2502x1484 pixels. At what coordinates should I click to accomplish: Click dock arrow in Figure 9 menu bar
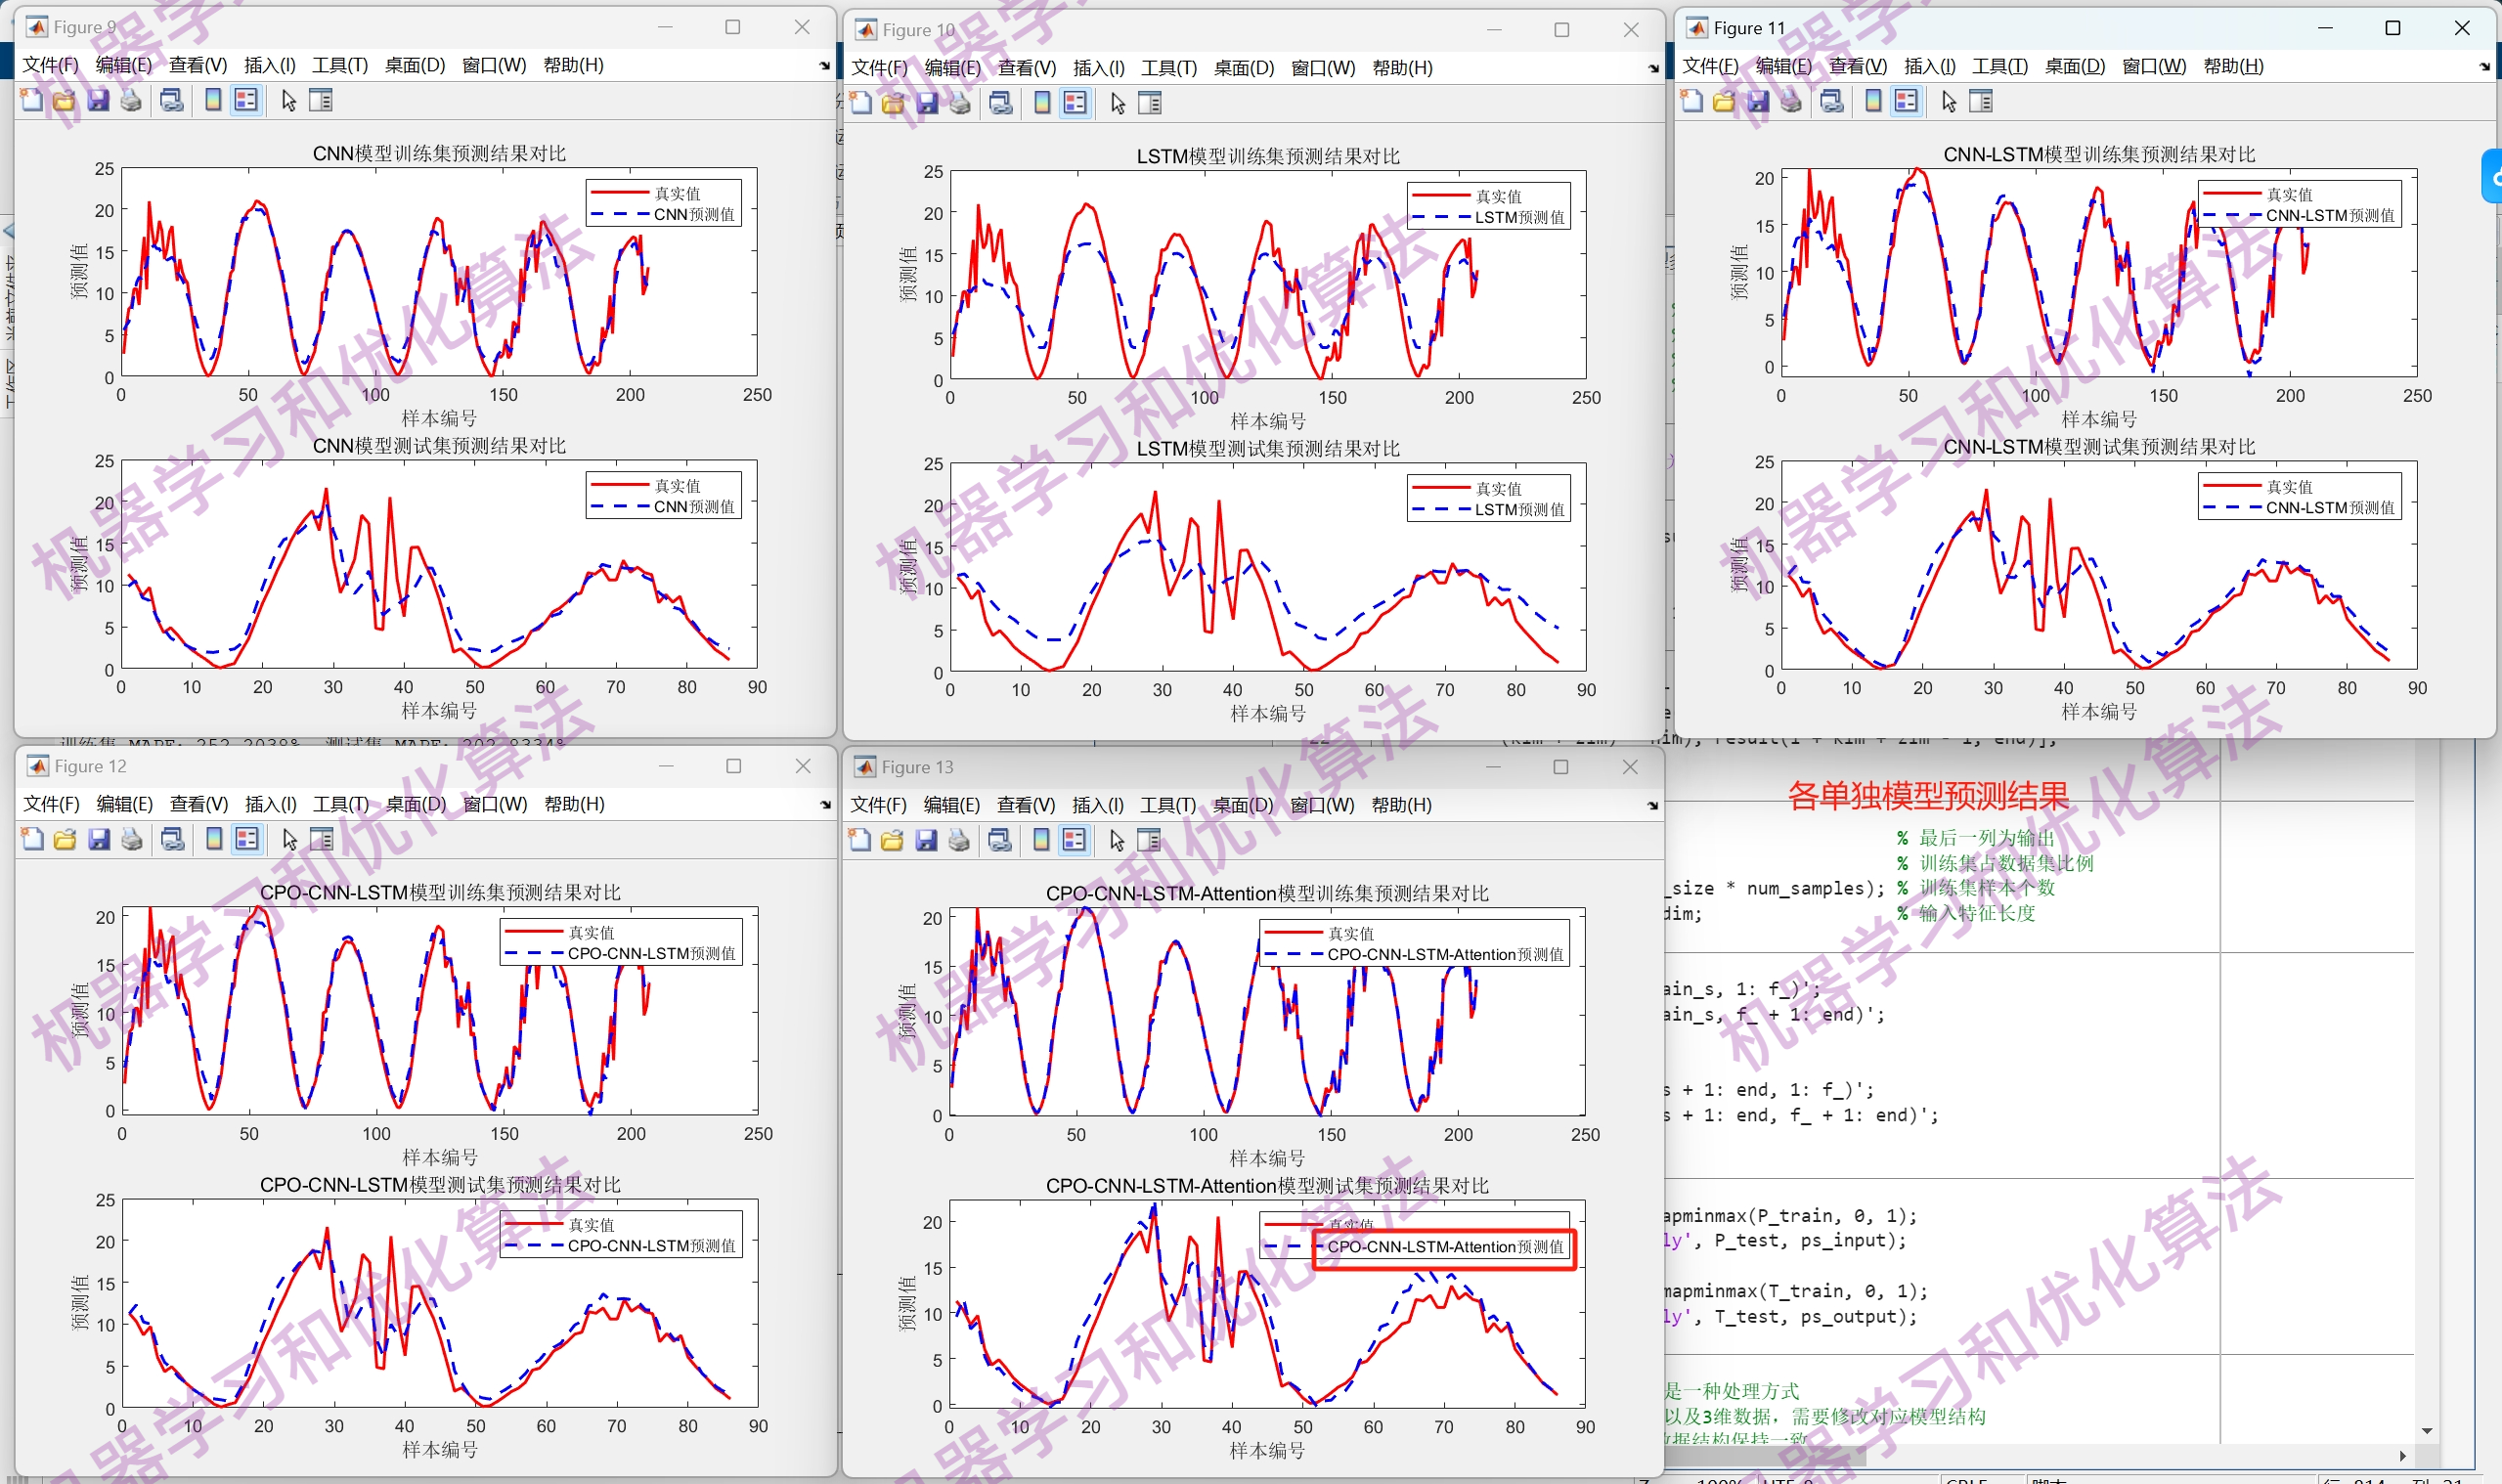pos(824,66)
